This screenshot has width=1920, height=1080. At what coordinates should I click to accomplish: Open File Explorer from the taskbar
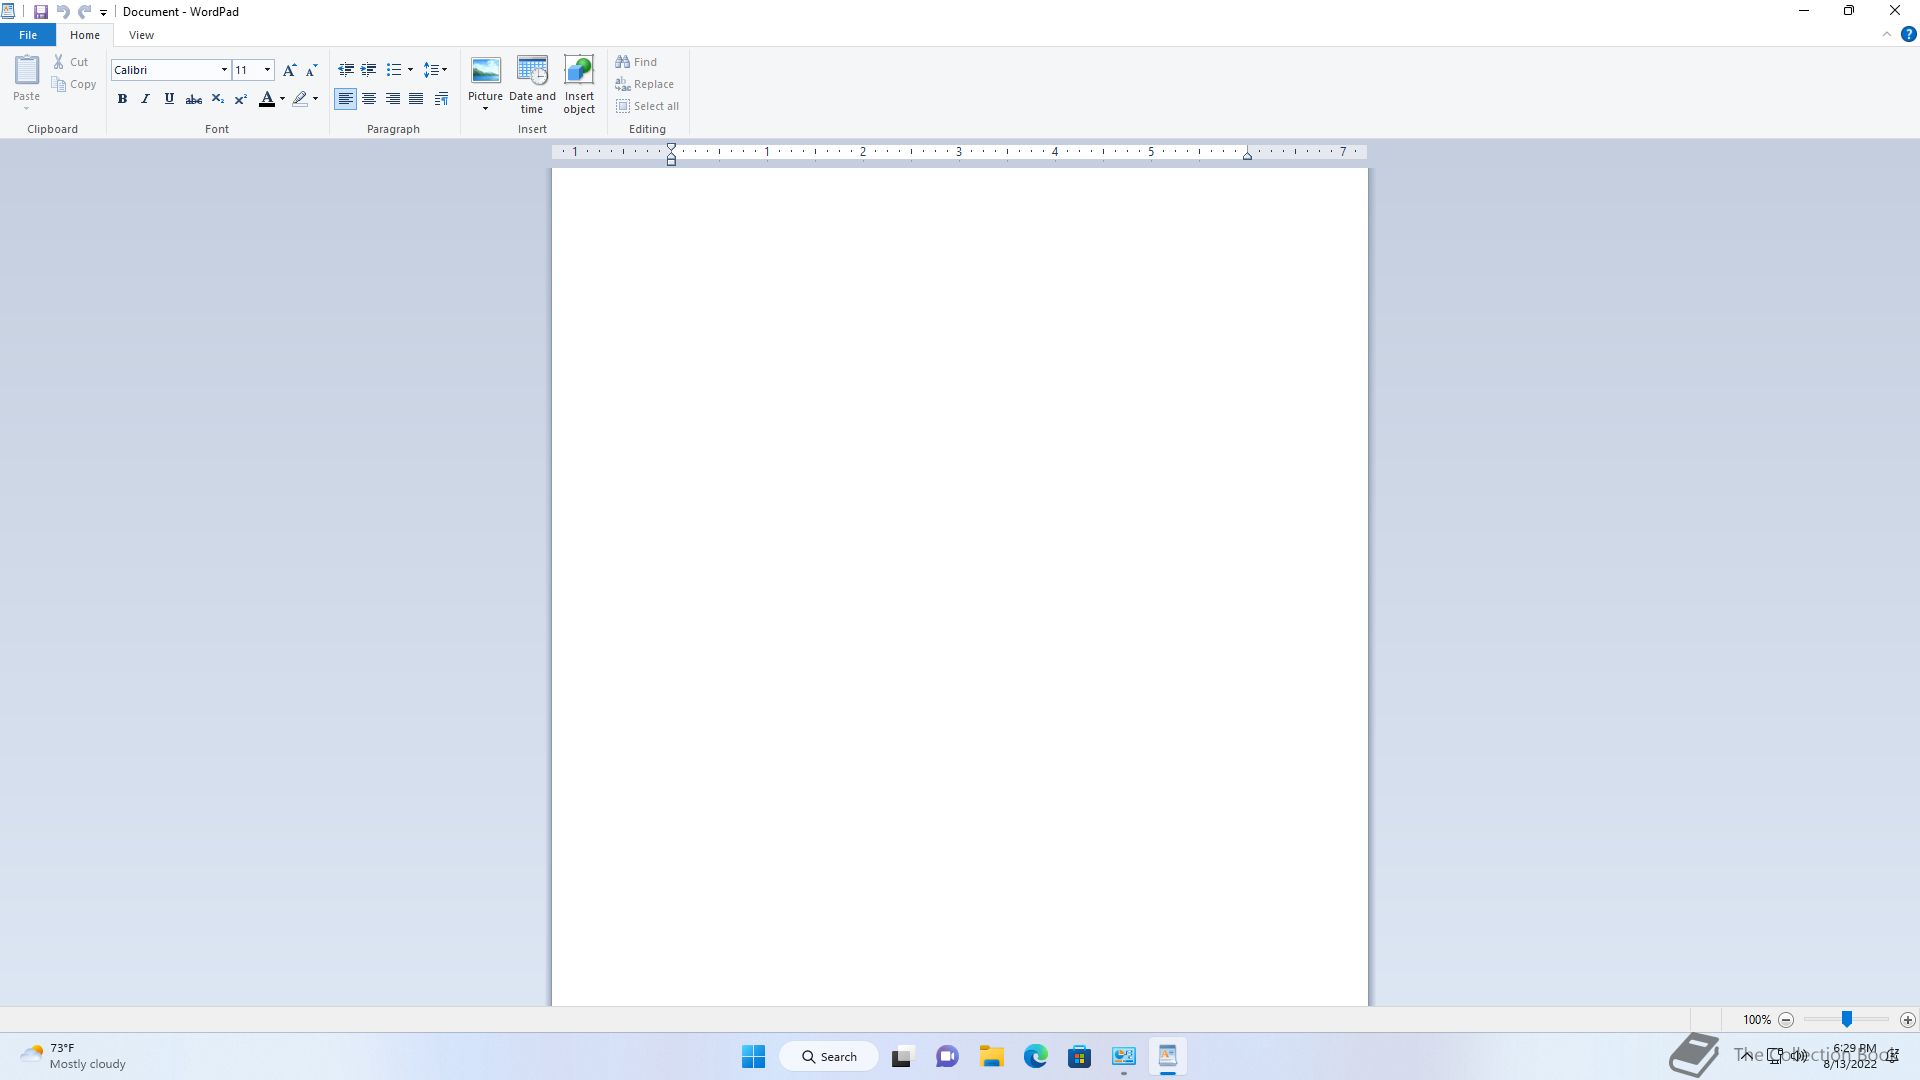pyautogui.click(x=991, y=1056)
